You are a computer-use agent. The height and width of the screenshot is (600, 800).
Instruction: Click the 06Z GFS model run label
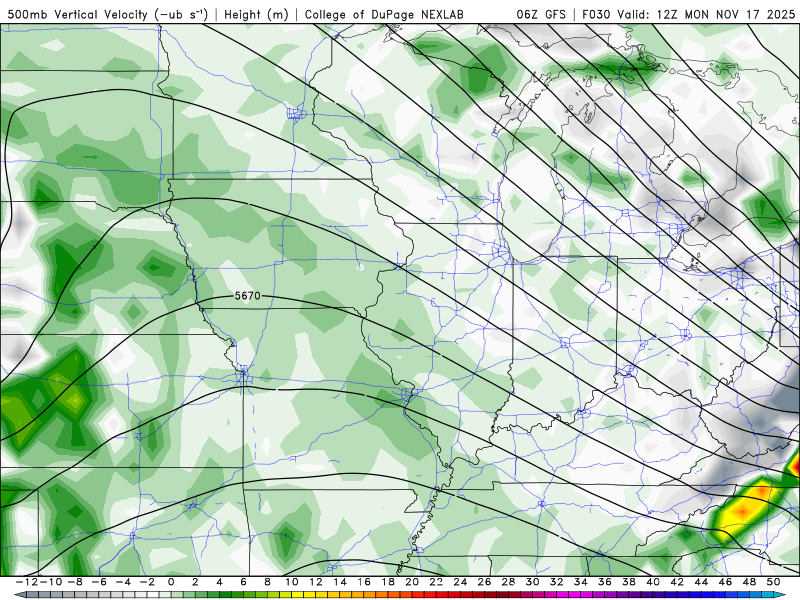point(541,14)
